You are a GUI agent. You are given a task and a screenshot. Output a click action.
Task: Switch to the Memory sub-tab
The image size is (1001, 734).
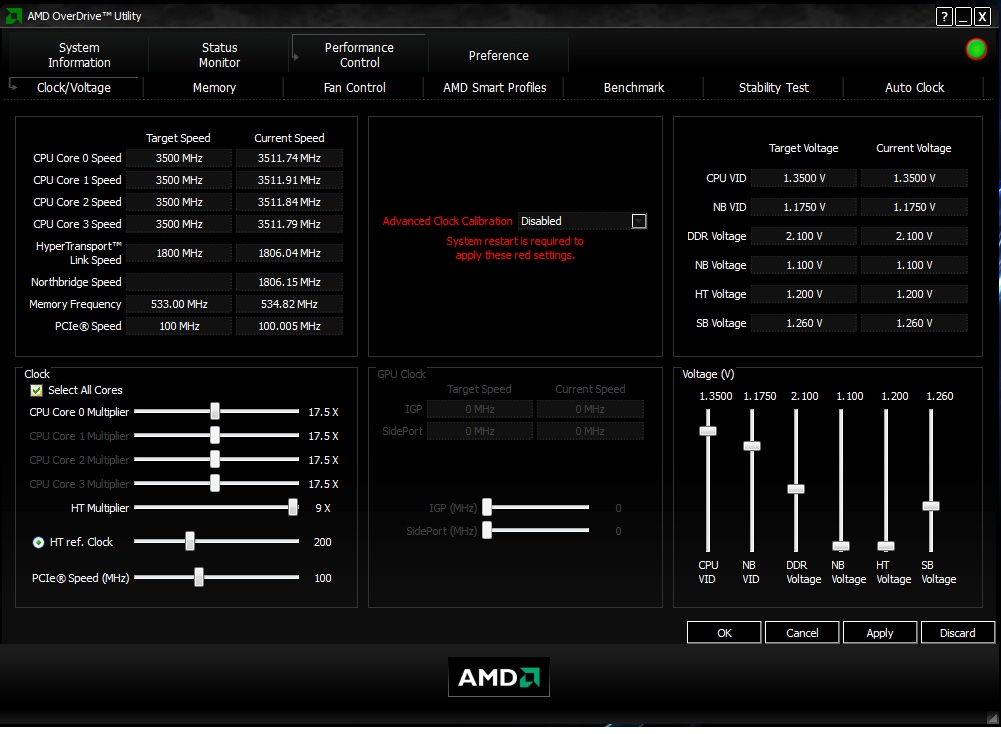pyautogui.click(x=214, y=87)
